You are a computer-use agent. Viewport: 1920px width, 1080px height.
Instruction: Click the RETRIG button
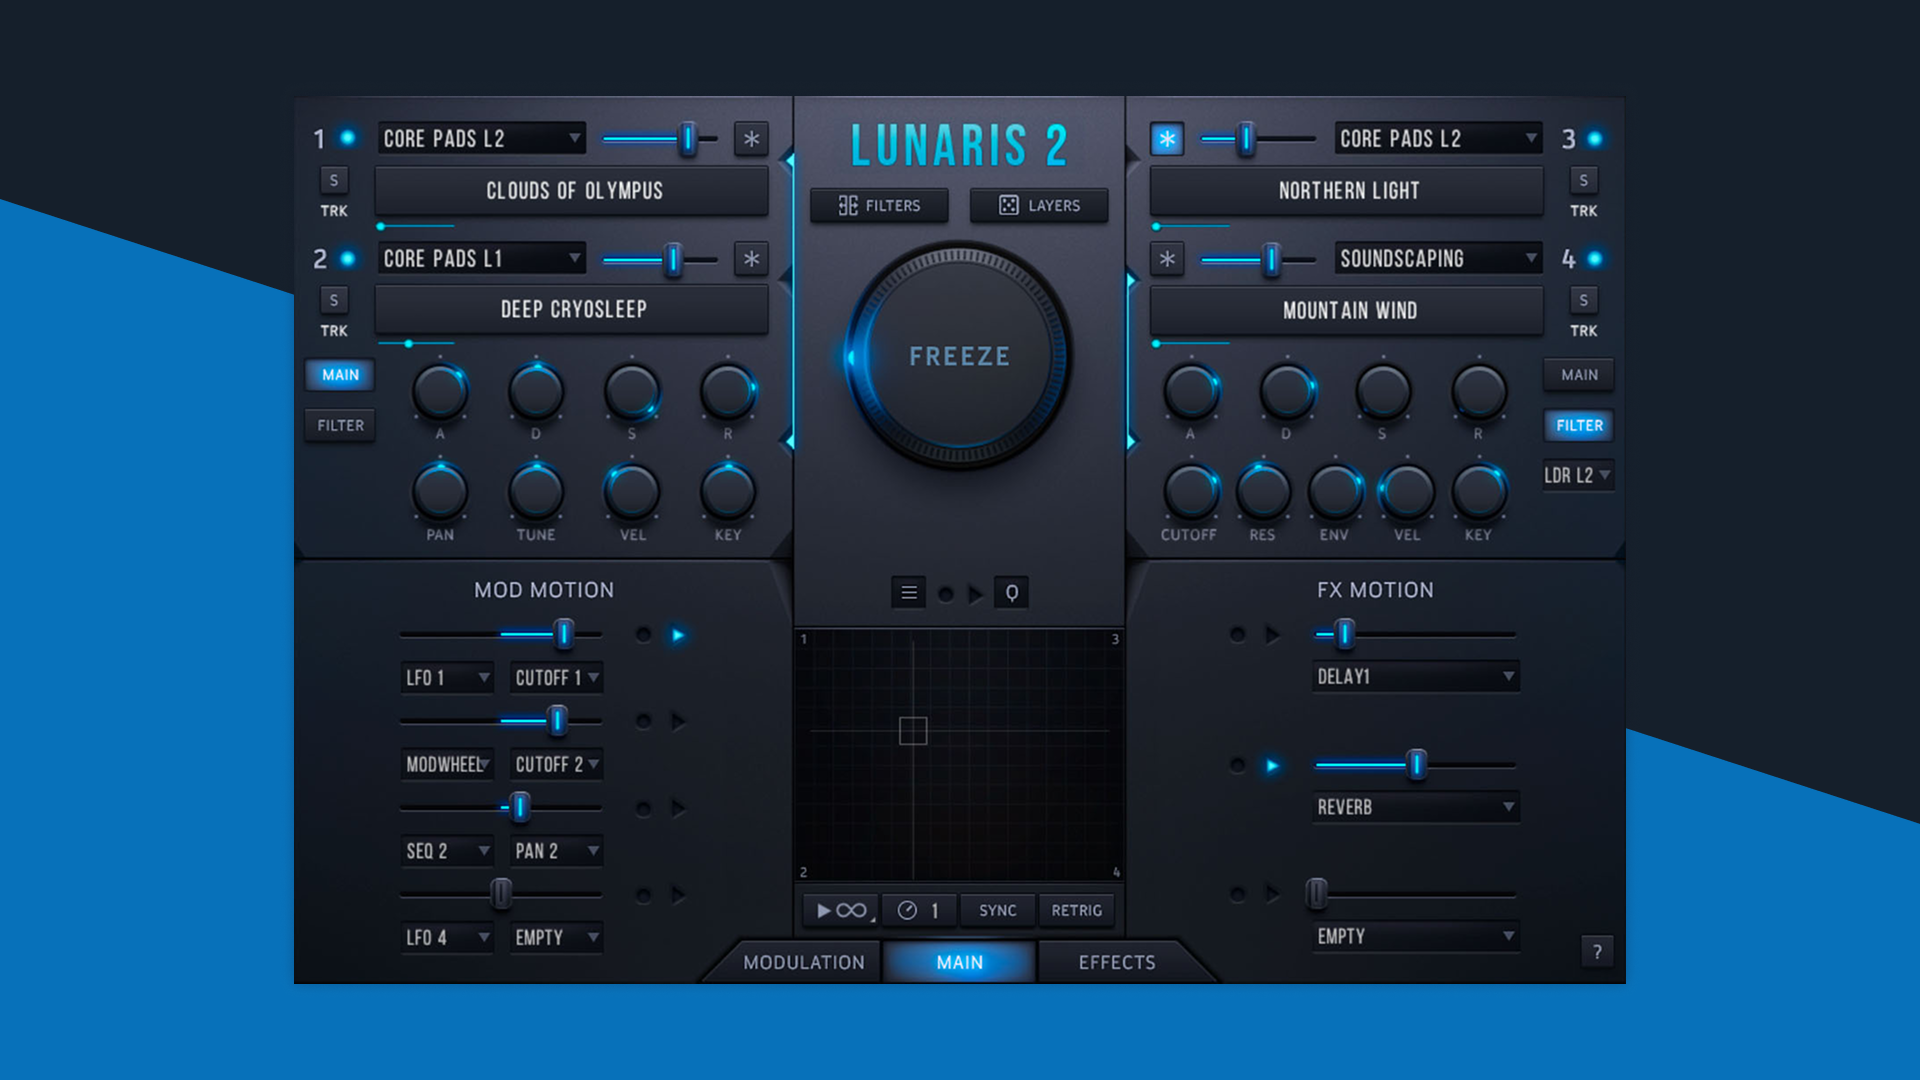point(1077,910)
